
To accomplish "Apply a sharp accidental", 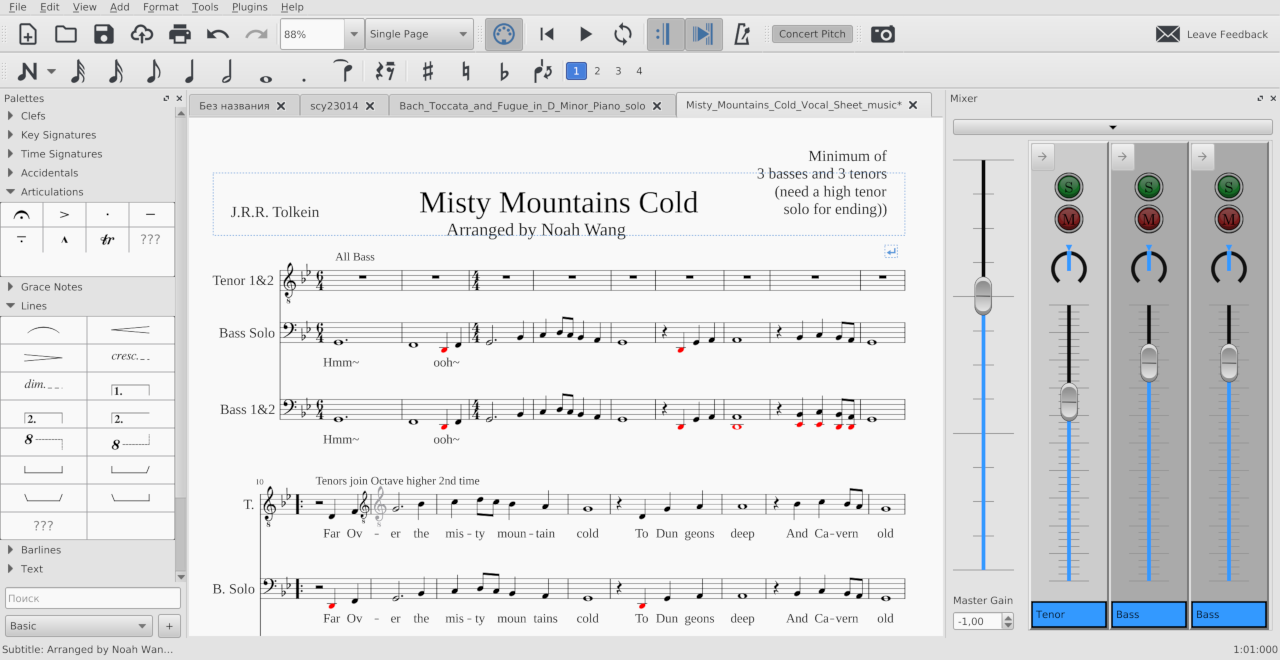I will 428,71.
